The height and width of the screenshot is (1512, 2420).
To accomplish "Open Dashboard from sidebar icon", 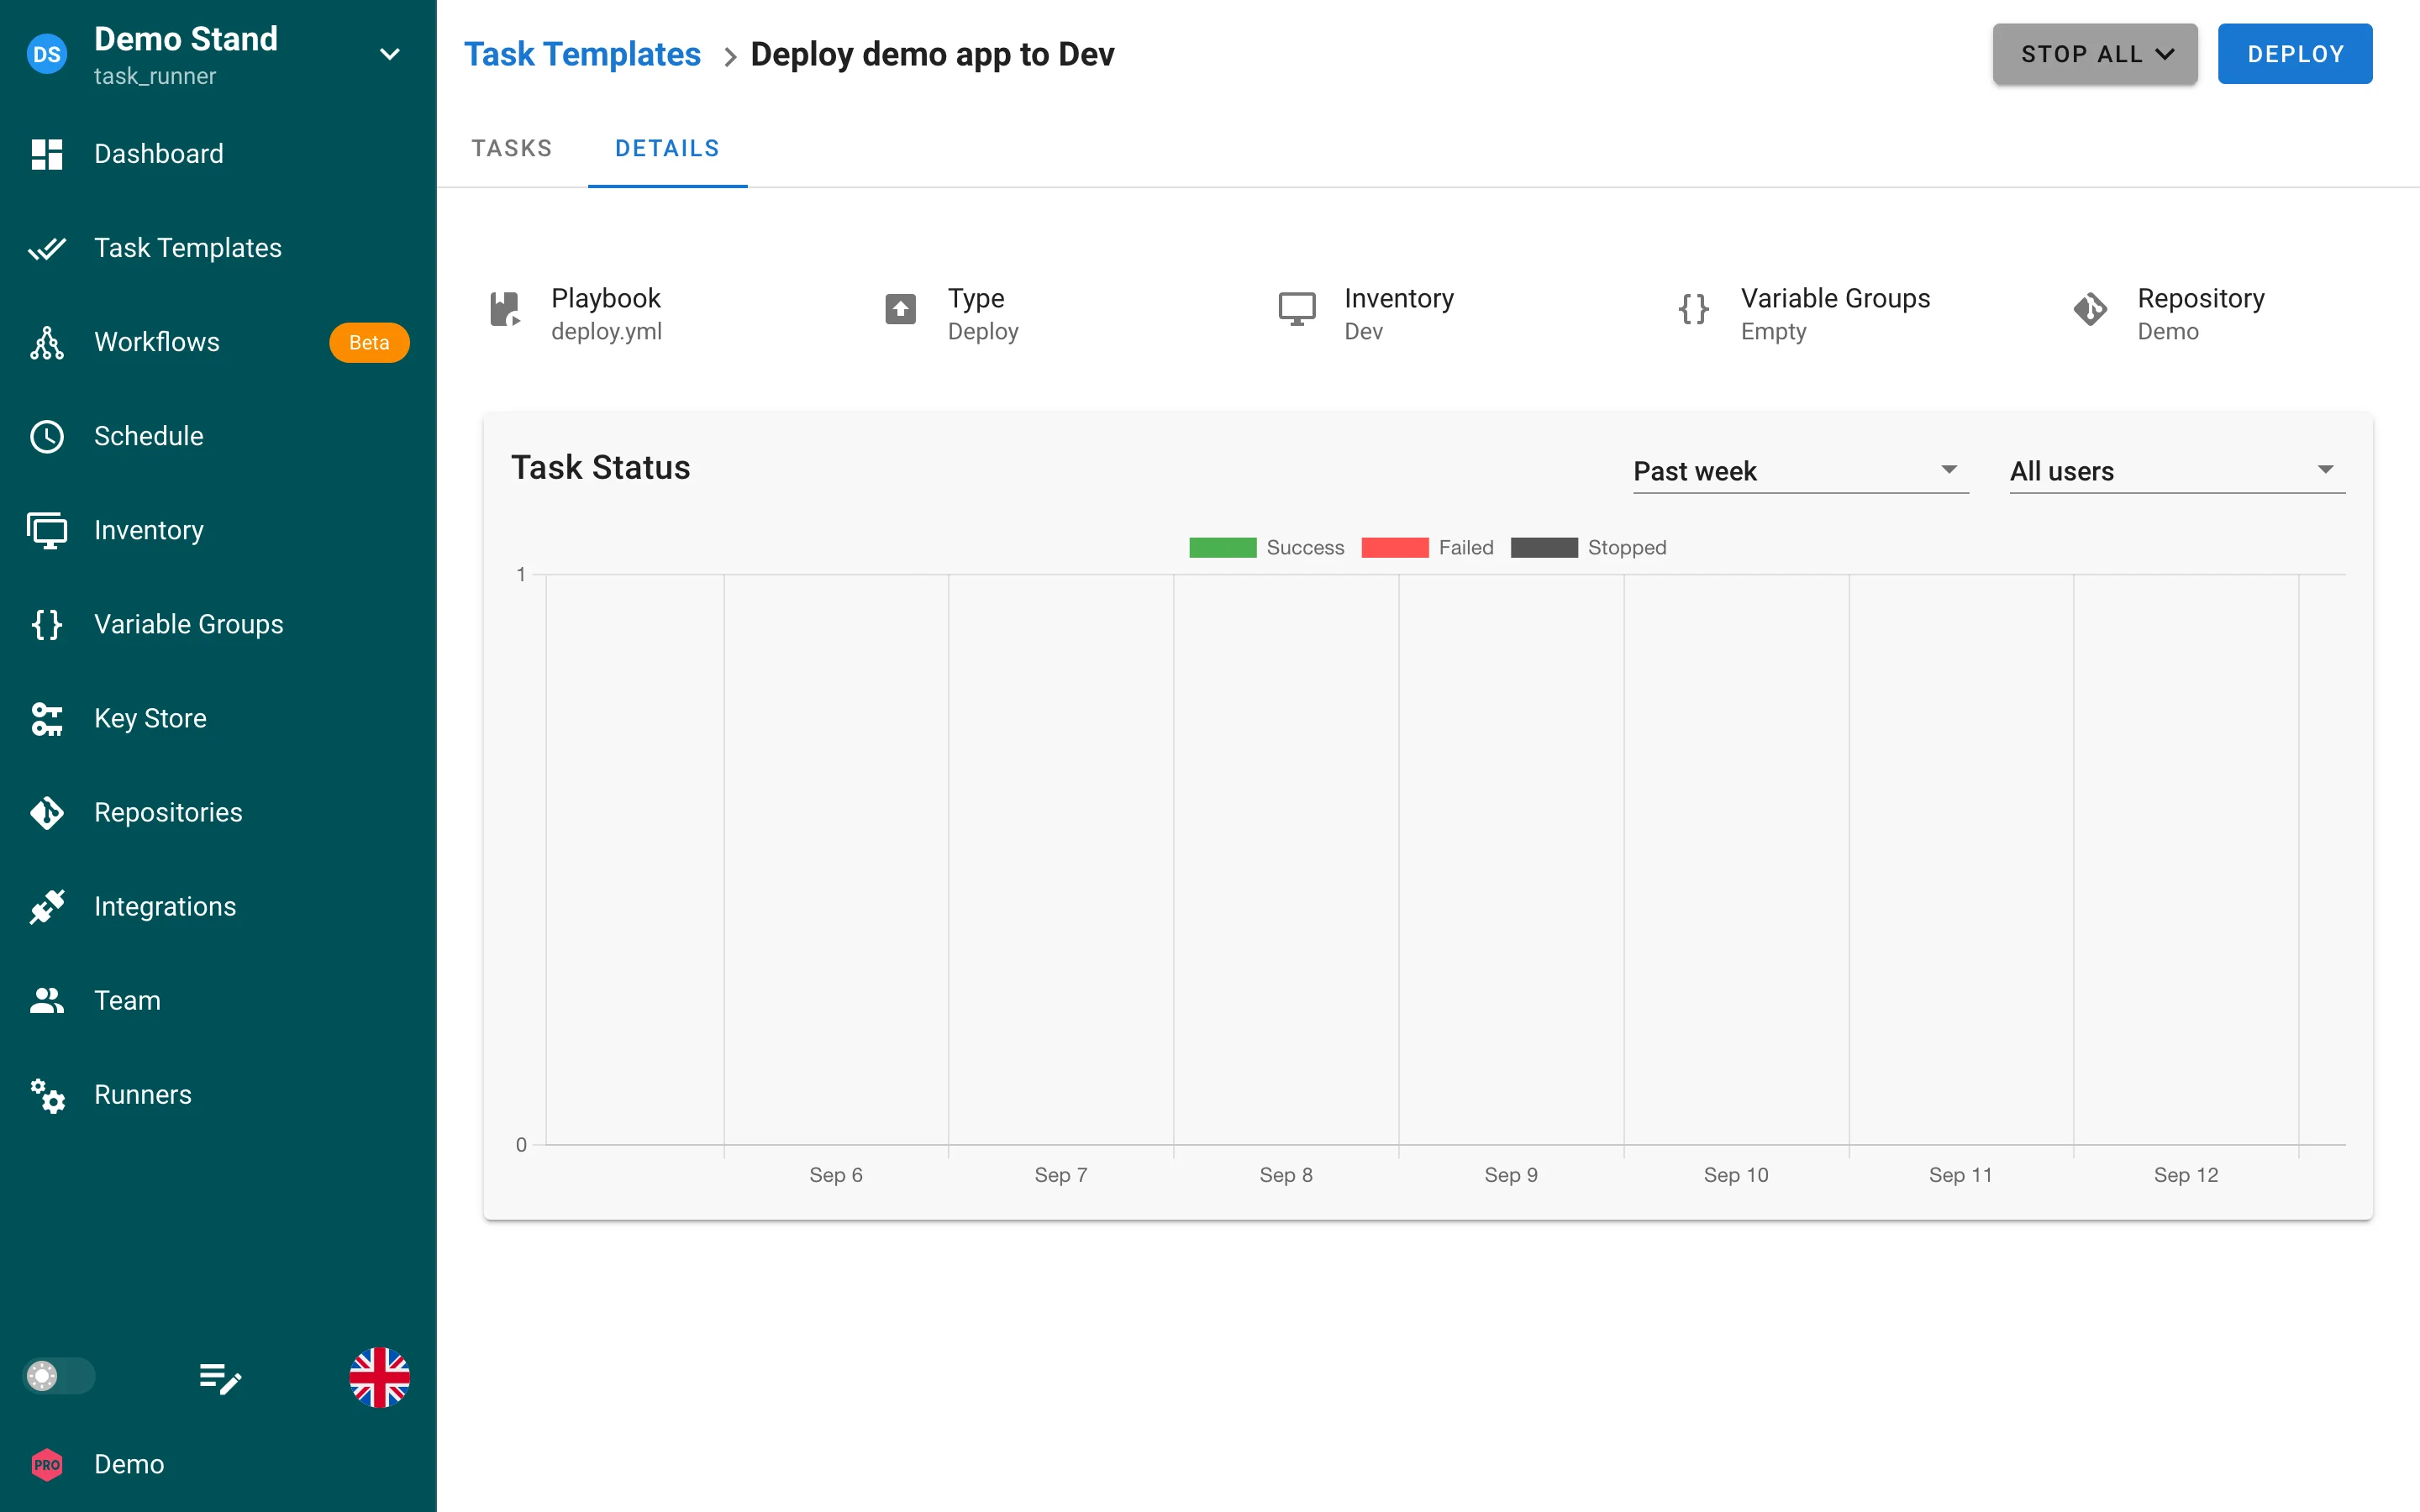I will pyautogui.click(x=47, y=154).
